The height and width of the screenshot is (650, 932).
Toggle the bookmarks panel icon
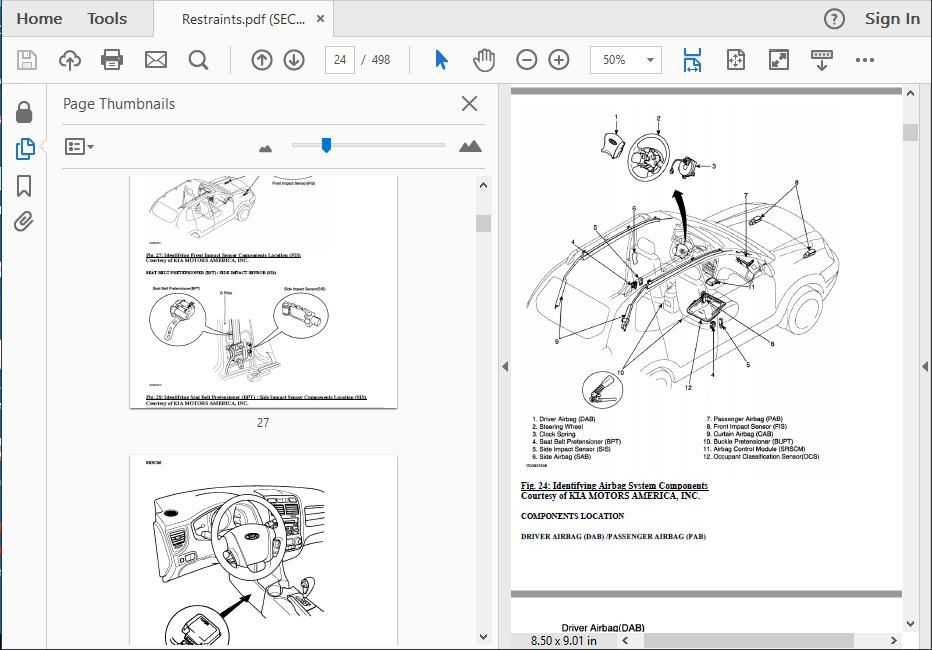24,186
